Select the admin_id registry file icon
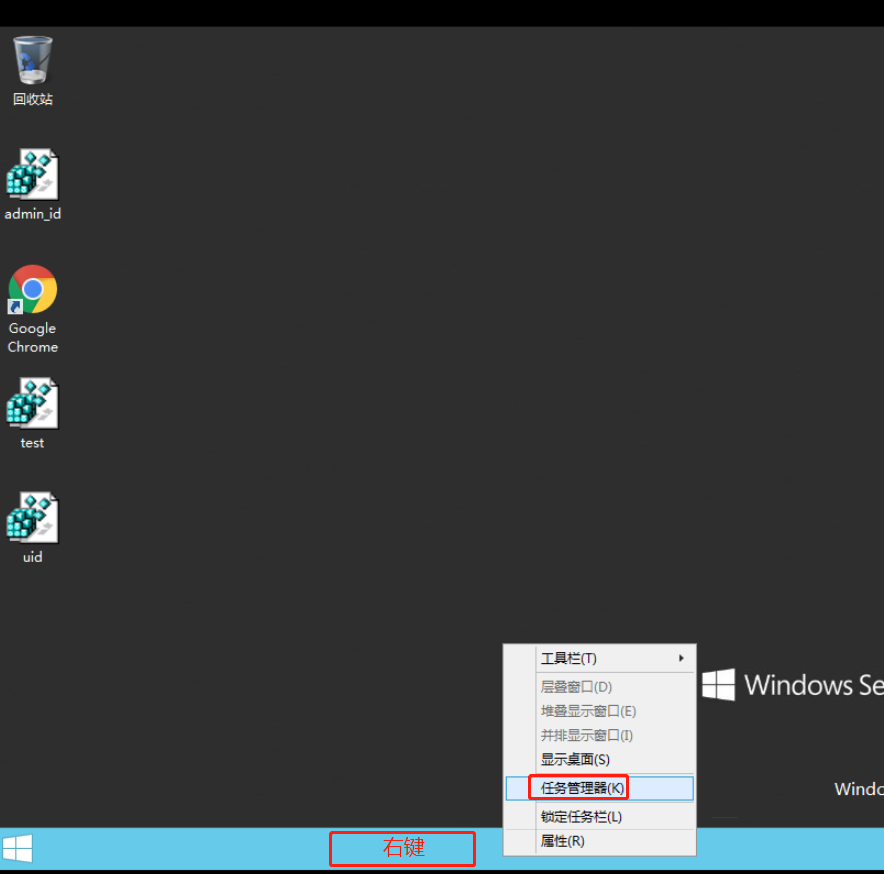The height and width of the screenshot is (874, 884). (33, 176)
